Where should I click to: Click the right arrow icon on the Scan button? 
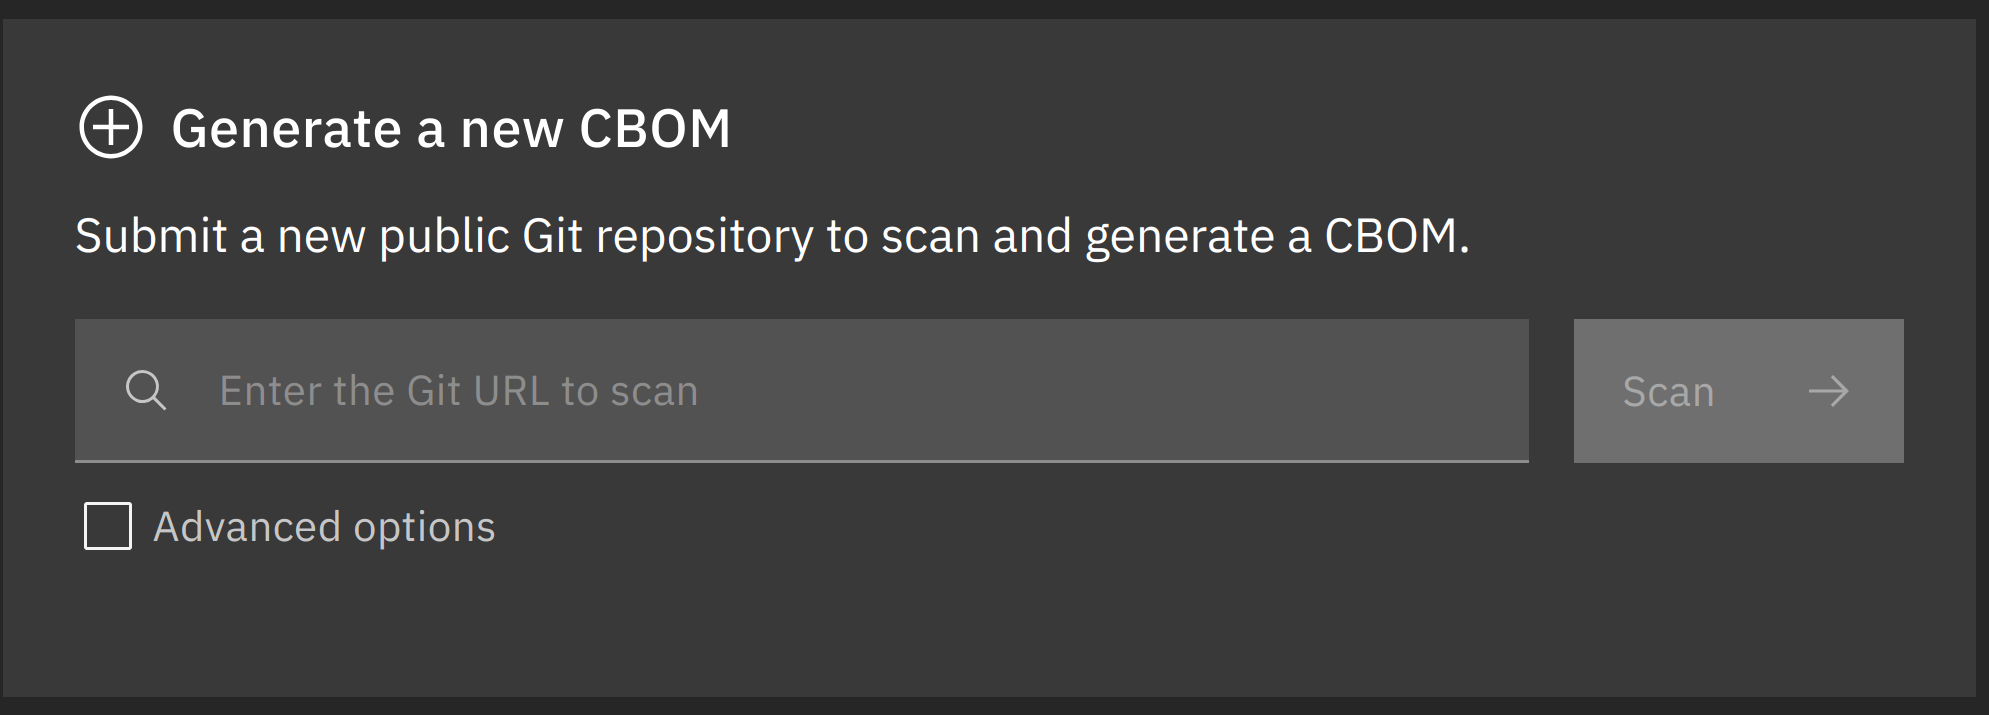tap(1828, 391)
